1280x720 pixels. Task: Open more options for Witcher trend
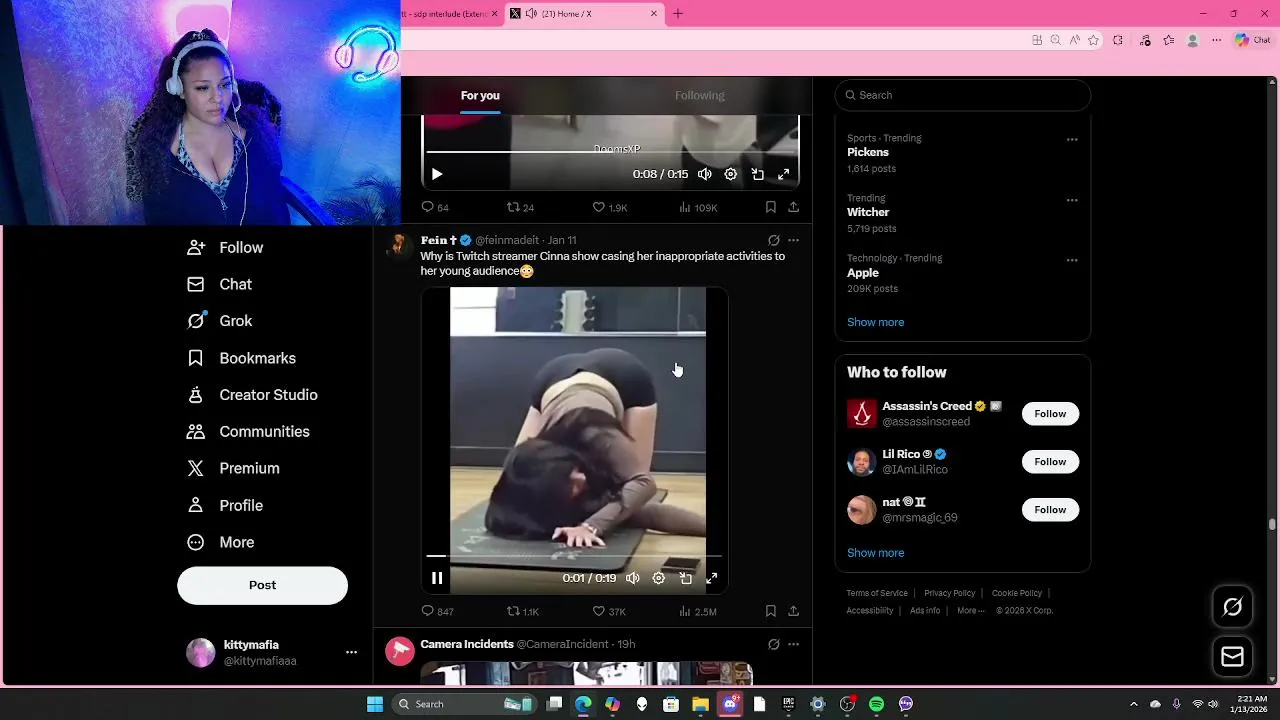click(1072, 200)
